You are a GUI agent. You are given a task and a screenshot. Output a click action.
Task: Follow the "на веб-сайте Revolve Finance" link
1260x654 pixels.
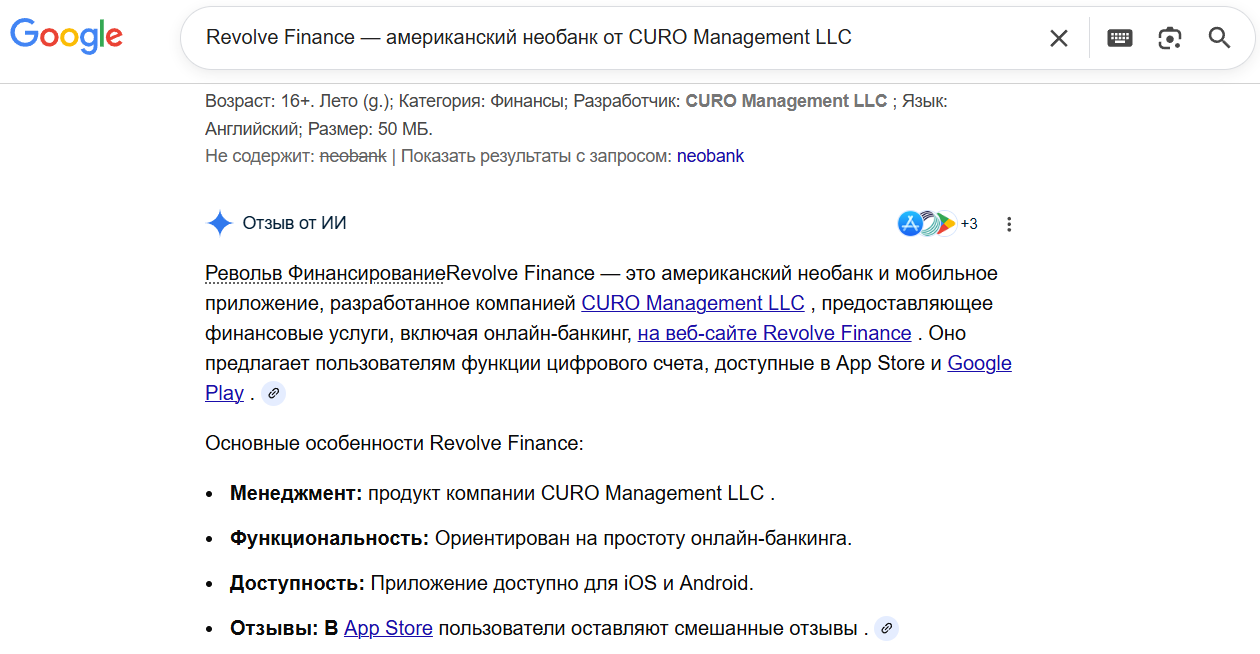click(774, 333)
